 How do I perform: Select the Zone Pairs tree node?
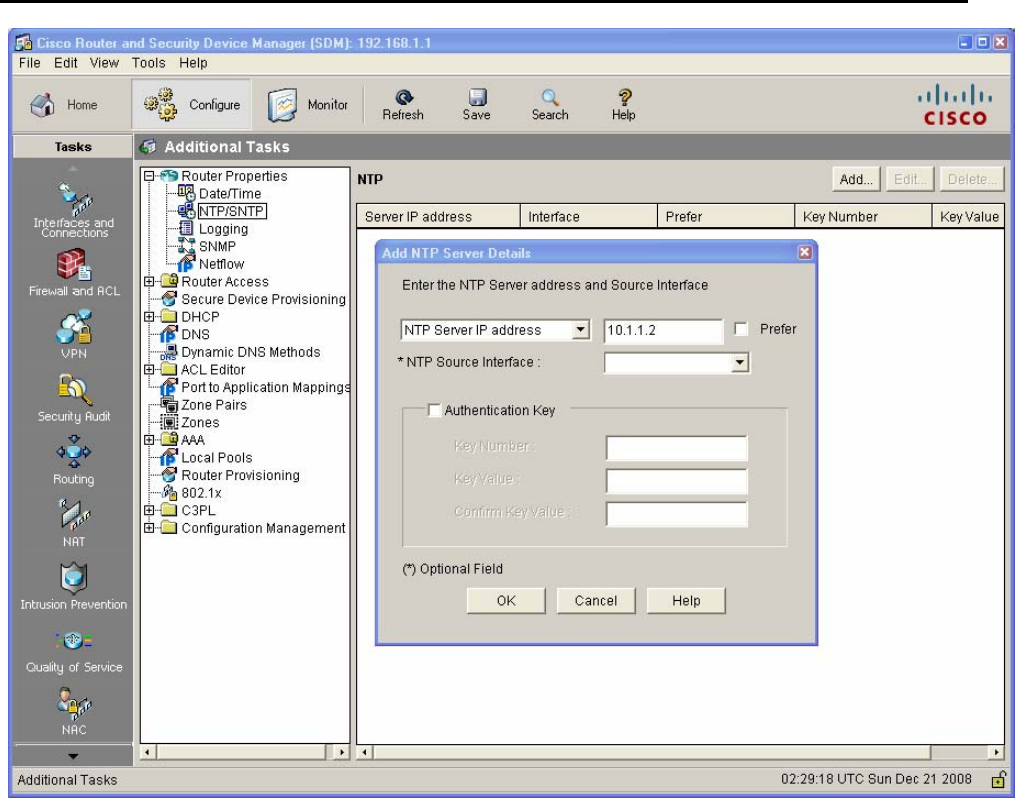tap(214, 405)
